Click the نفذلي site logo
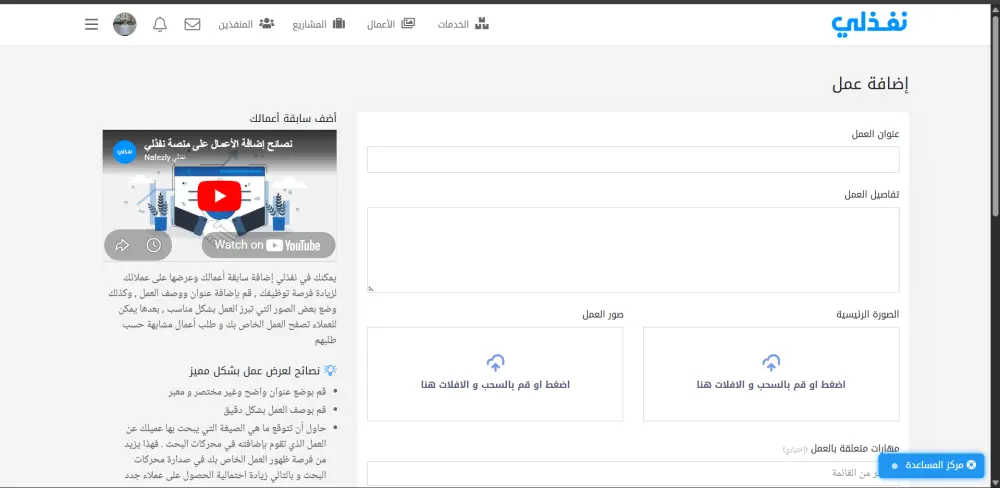The height and width of the screenshot is (488, 1000). (869, 24)
